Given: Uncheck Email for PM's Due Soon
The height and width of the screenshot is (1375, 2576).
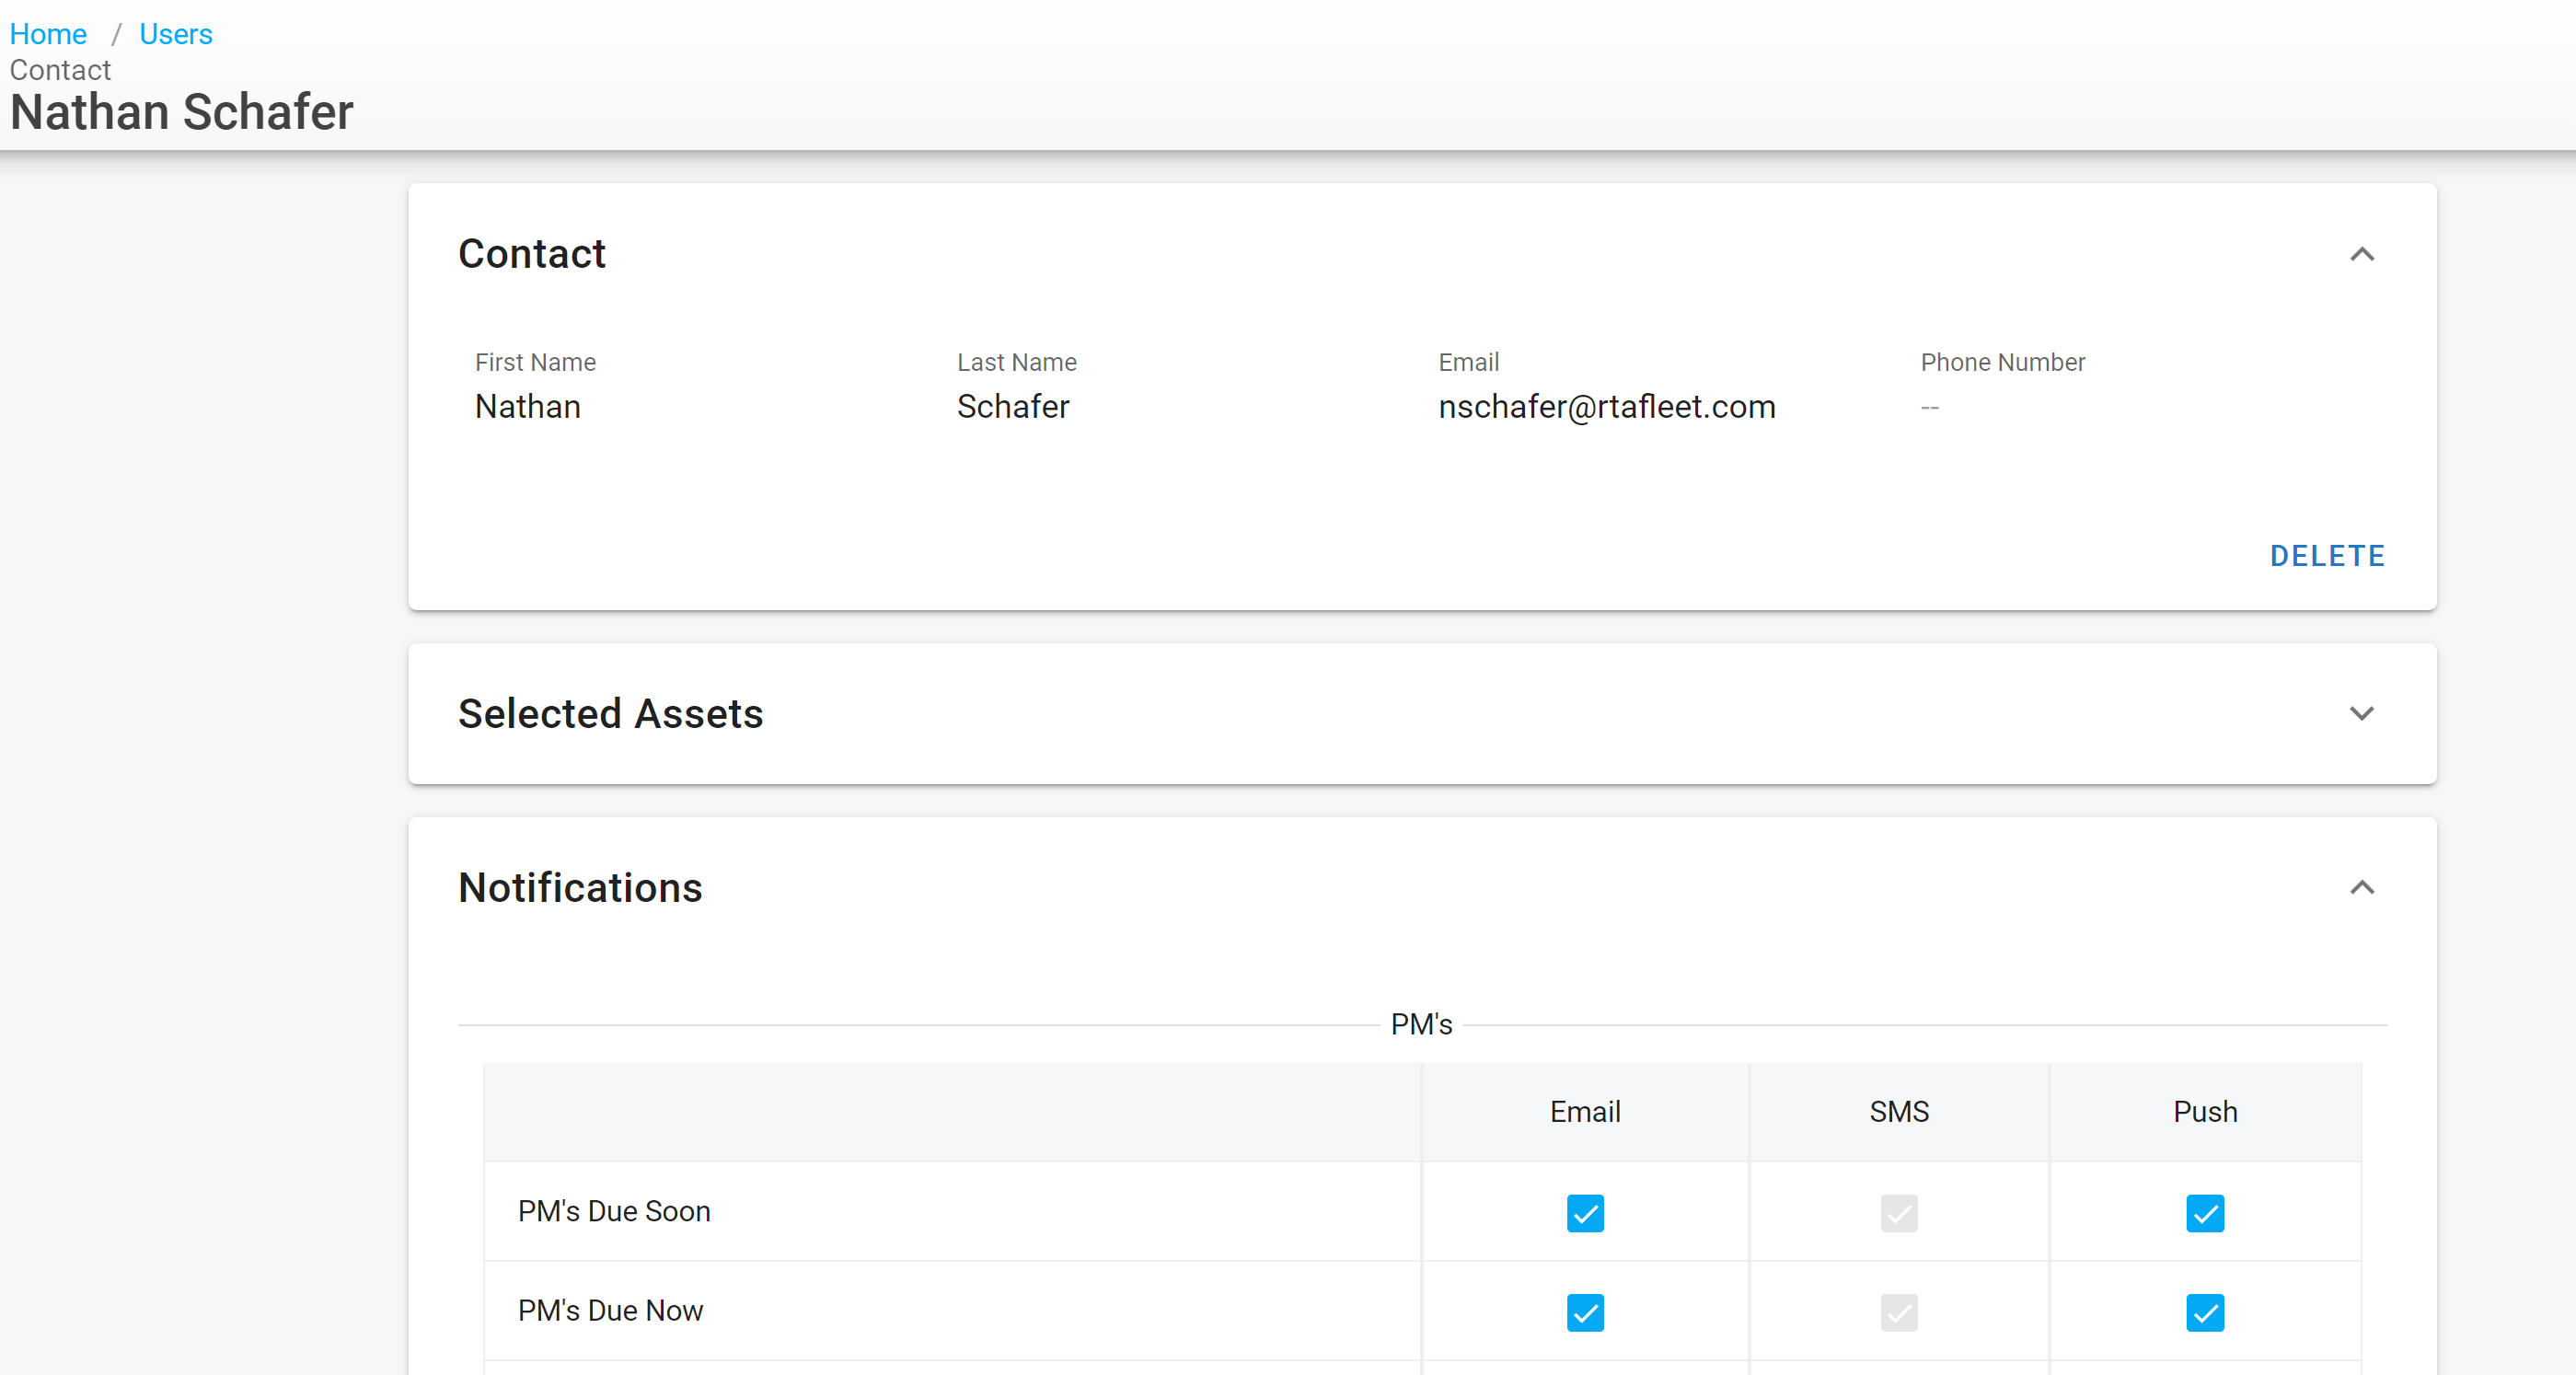Looking at the screenshot, I should tap(1585, 1213).
